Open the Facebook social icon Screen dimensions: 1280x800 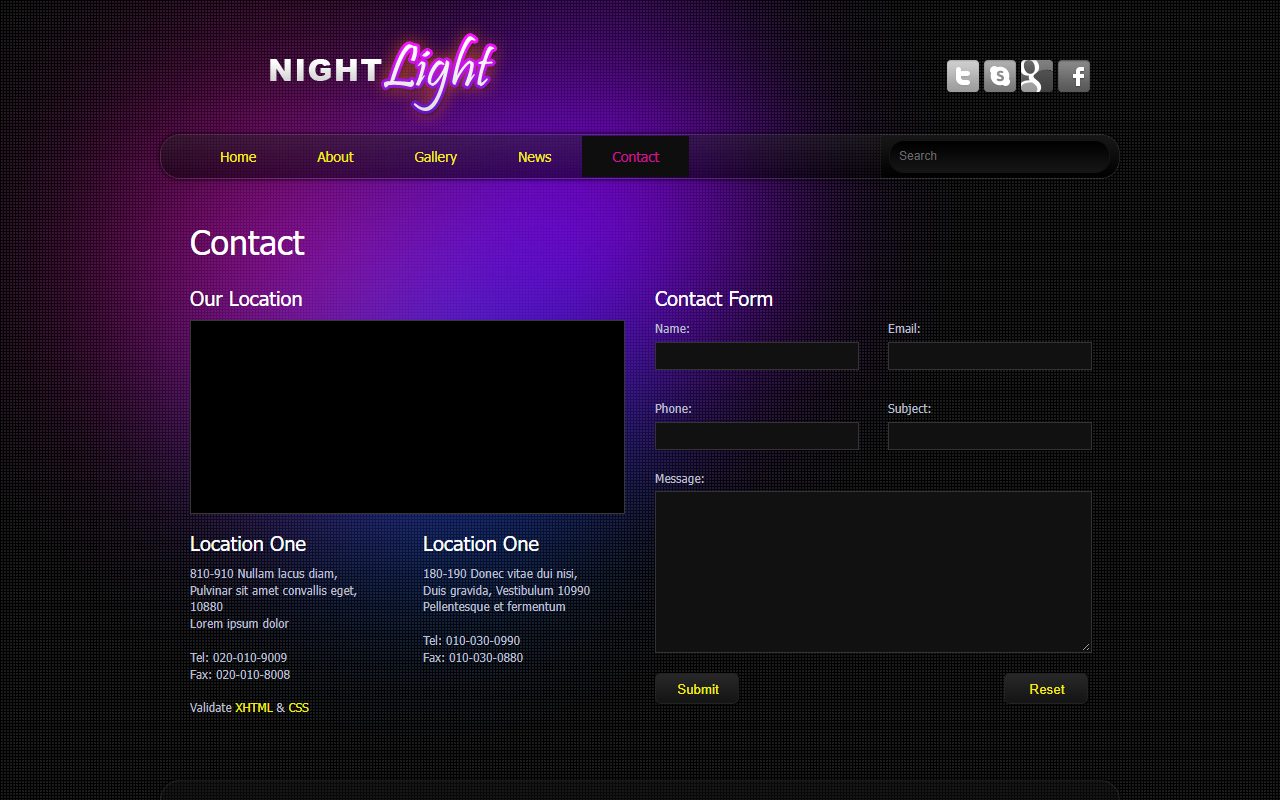[x=1074, y=76]
